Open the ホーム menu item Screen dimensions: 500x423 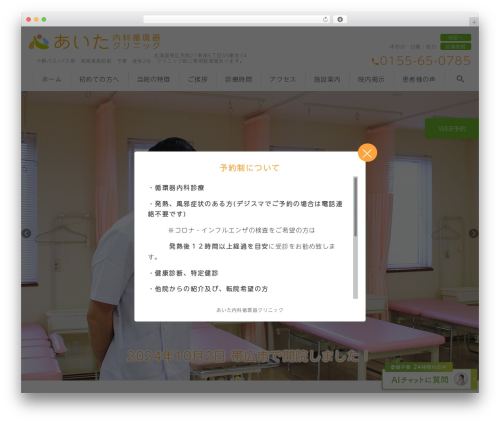[52, 79]
